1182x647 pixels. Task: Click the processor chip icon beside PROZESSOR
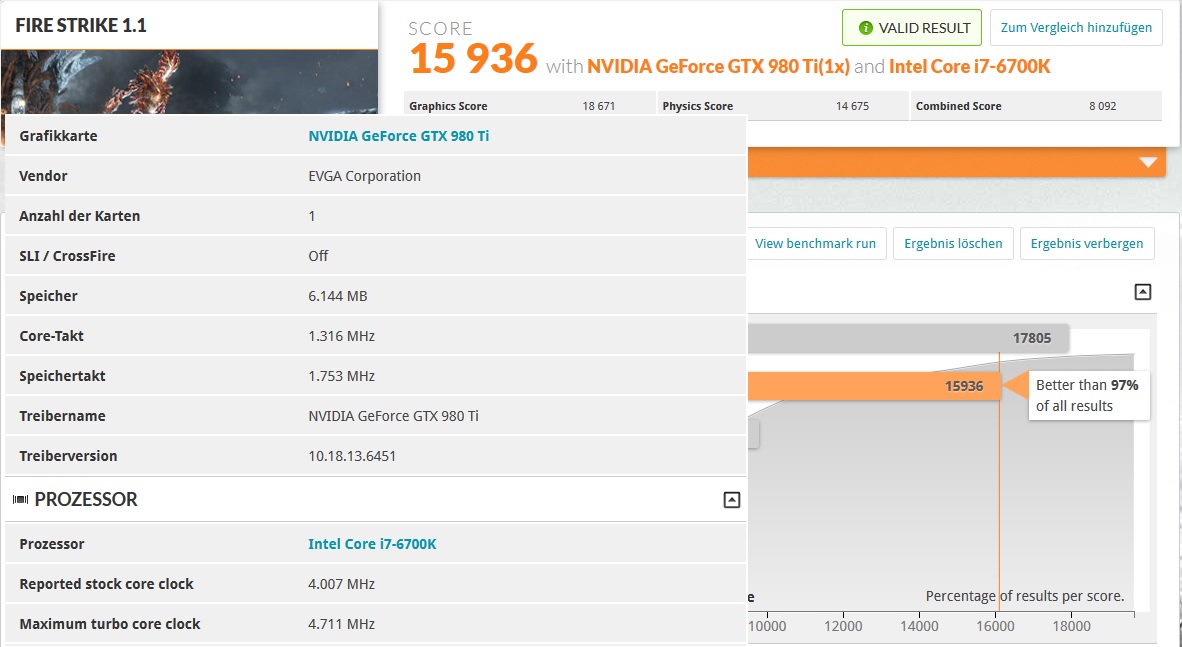click(20, 499)
